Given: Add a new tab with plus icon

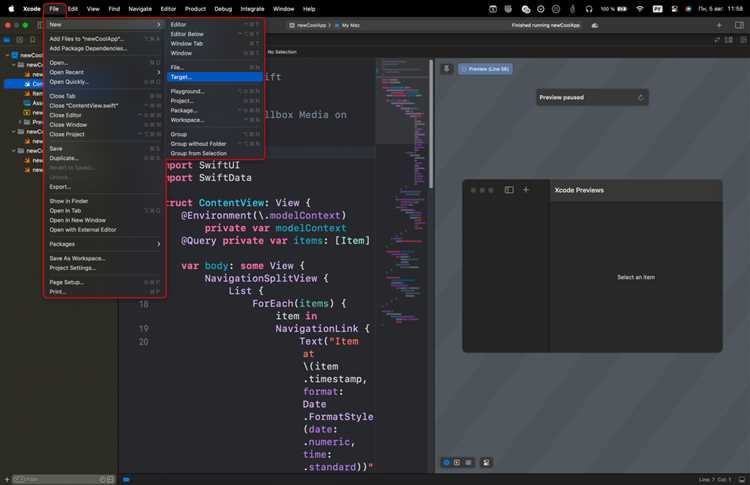Looking at the screenshot, I should [719, 25].
